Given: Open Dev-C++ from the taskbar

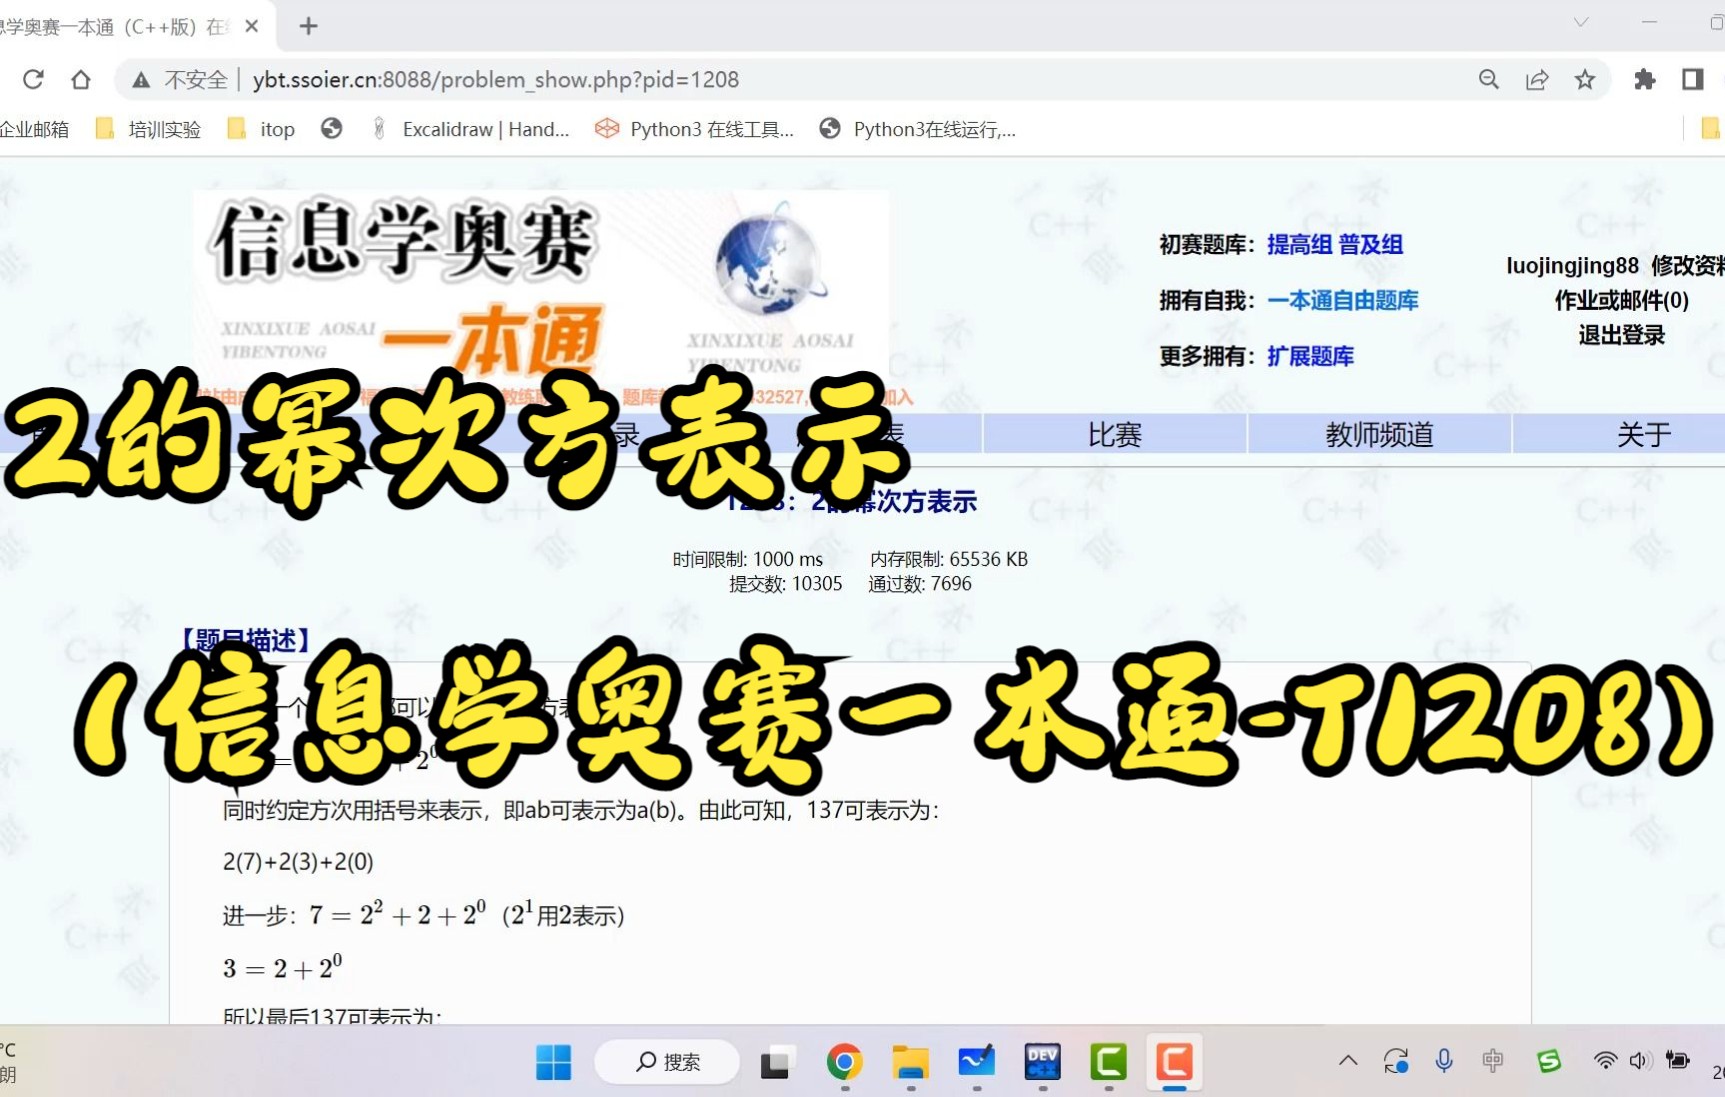Looking at the screenshot, I should pyautogui.click(x=1042, y=1062).
